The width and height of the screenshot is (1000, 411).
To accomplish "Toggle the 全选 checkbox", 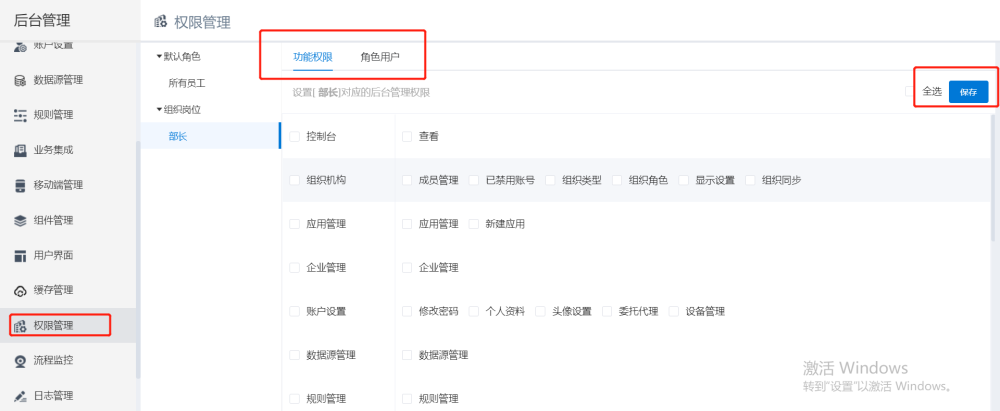I will (911, 91).
